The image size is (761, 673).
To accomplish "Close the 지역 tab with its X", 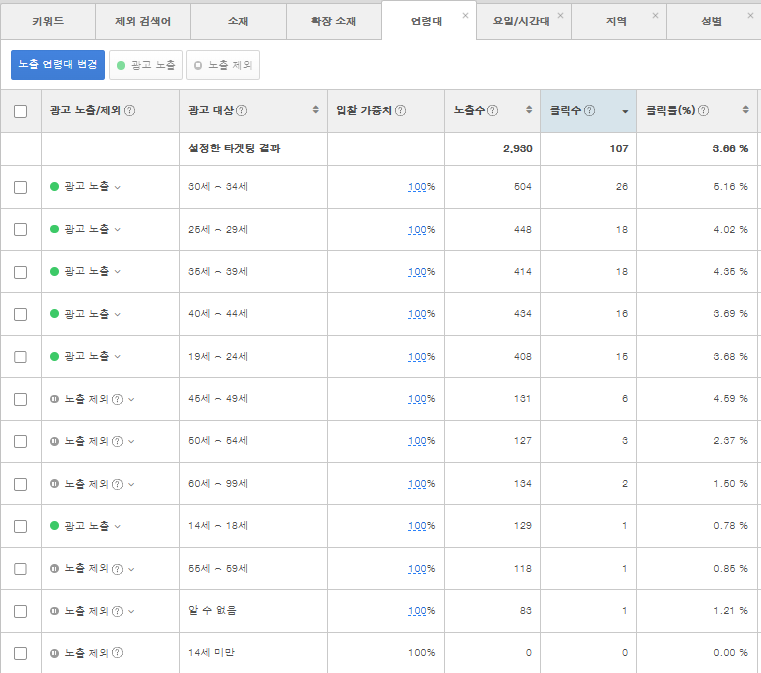I will pos(655,16).
